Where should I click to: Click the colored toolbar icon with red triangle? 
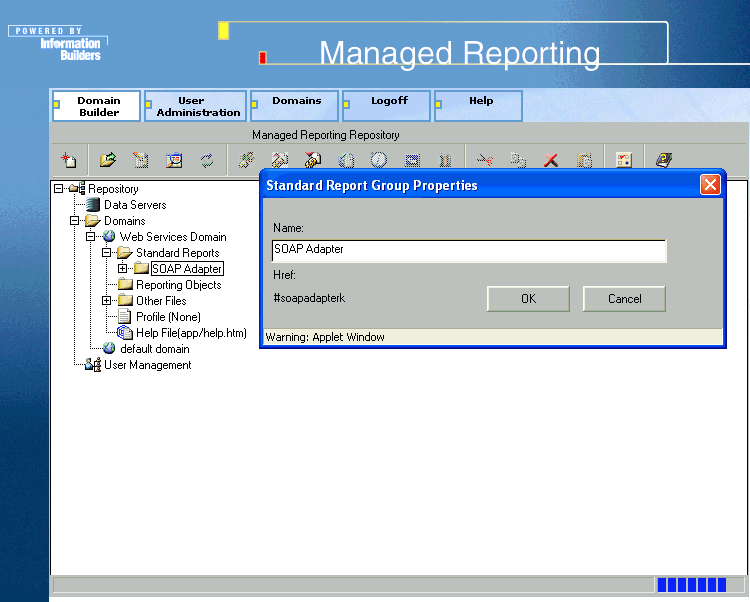(x=313, y=160)
